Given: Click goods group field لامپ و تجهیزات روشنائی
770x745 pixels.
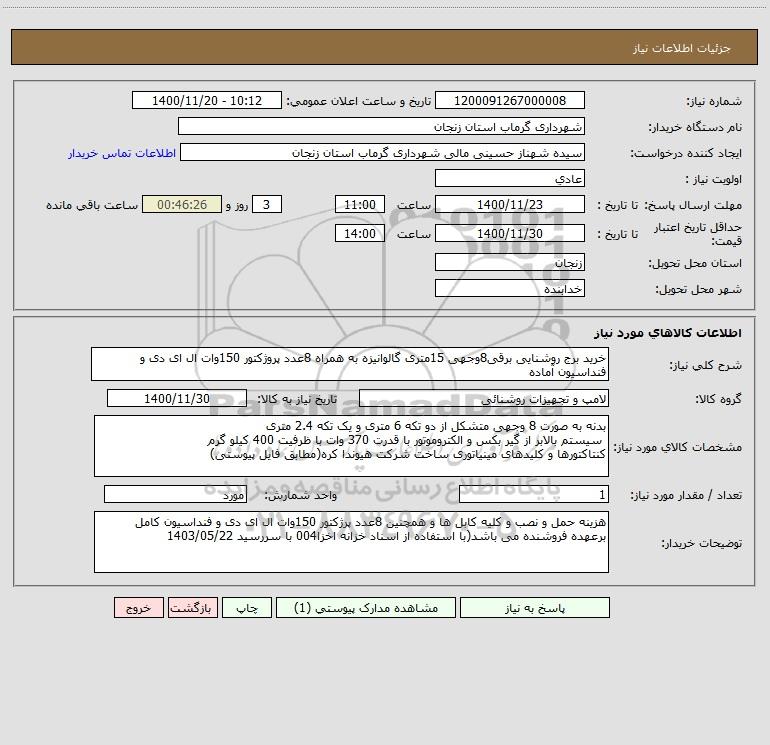Looking at the screenshot, I should coord(484,398).
